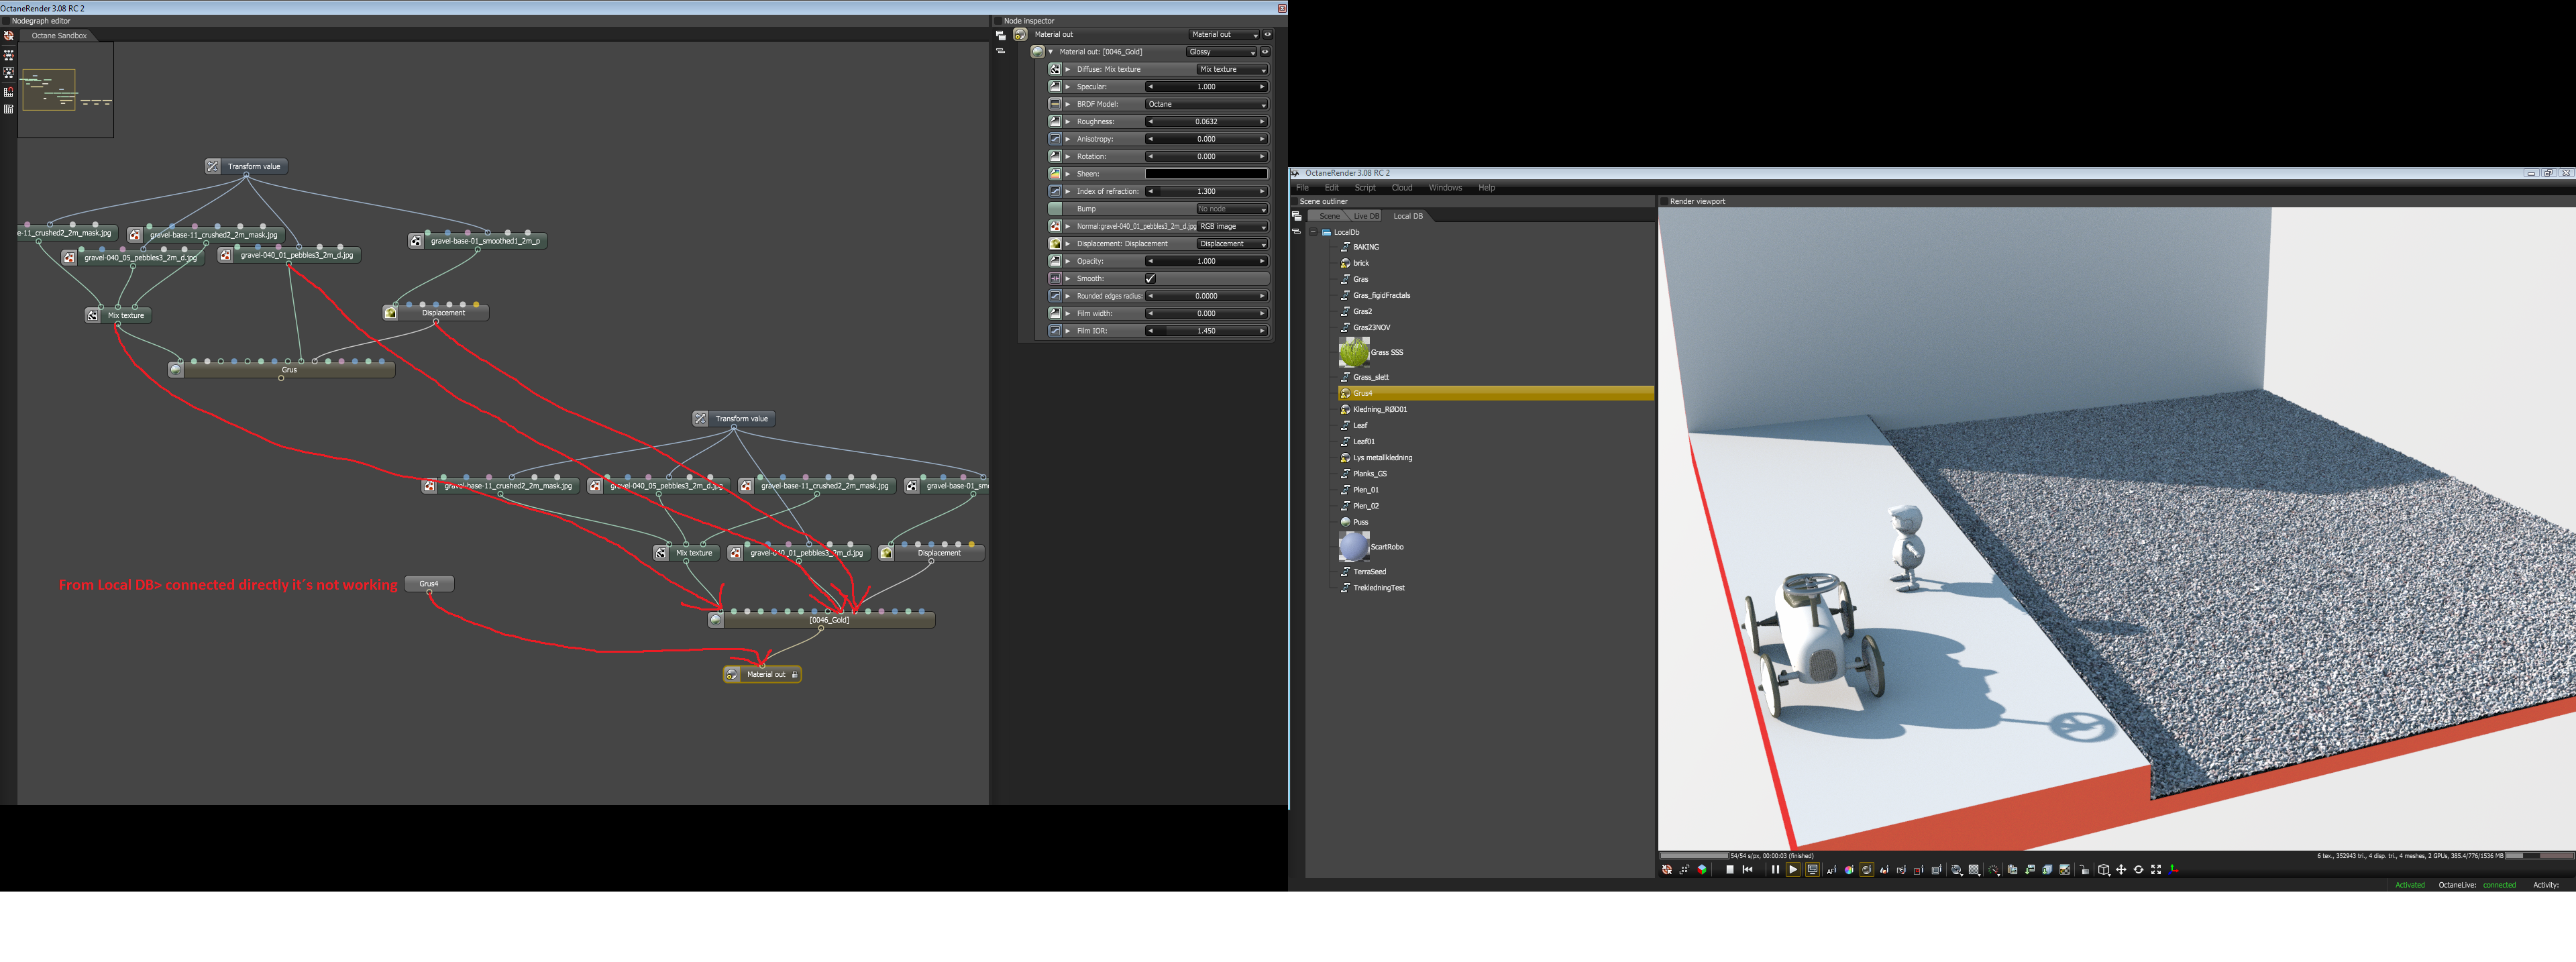
Task: Click the Sheen black color swatch
Action: [1206, 174]
